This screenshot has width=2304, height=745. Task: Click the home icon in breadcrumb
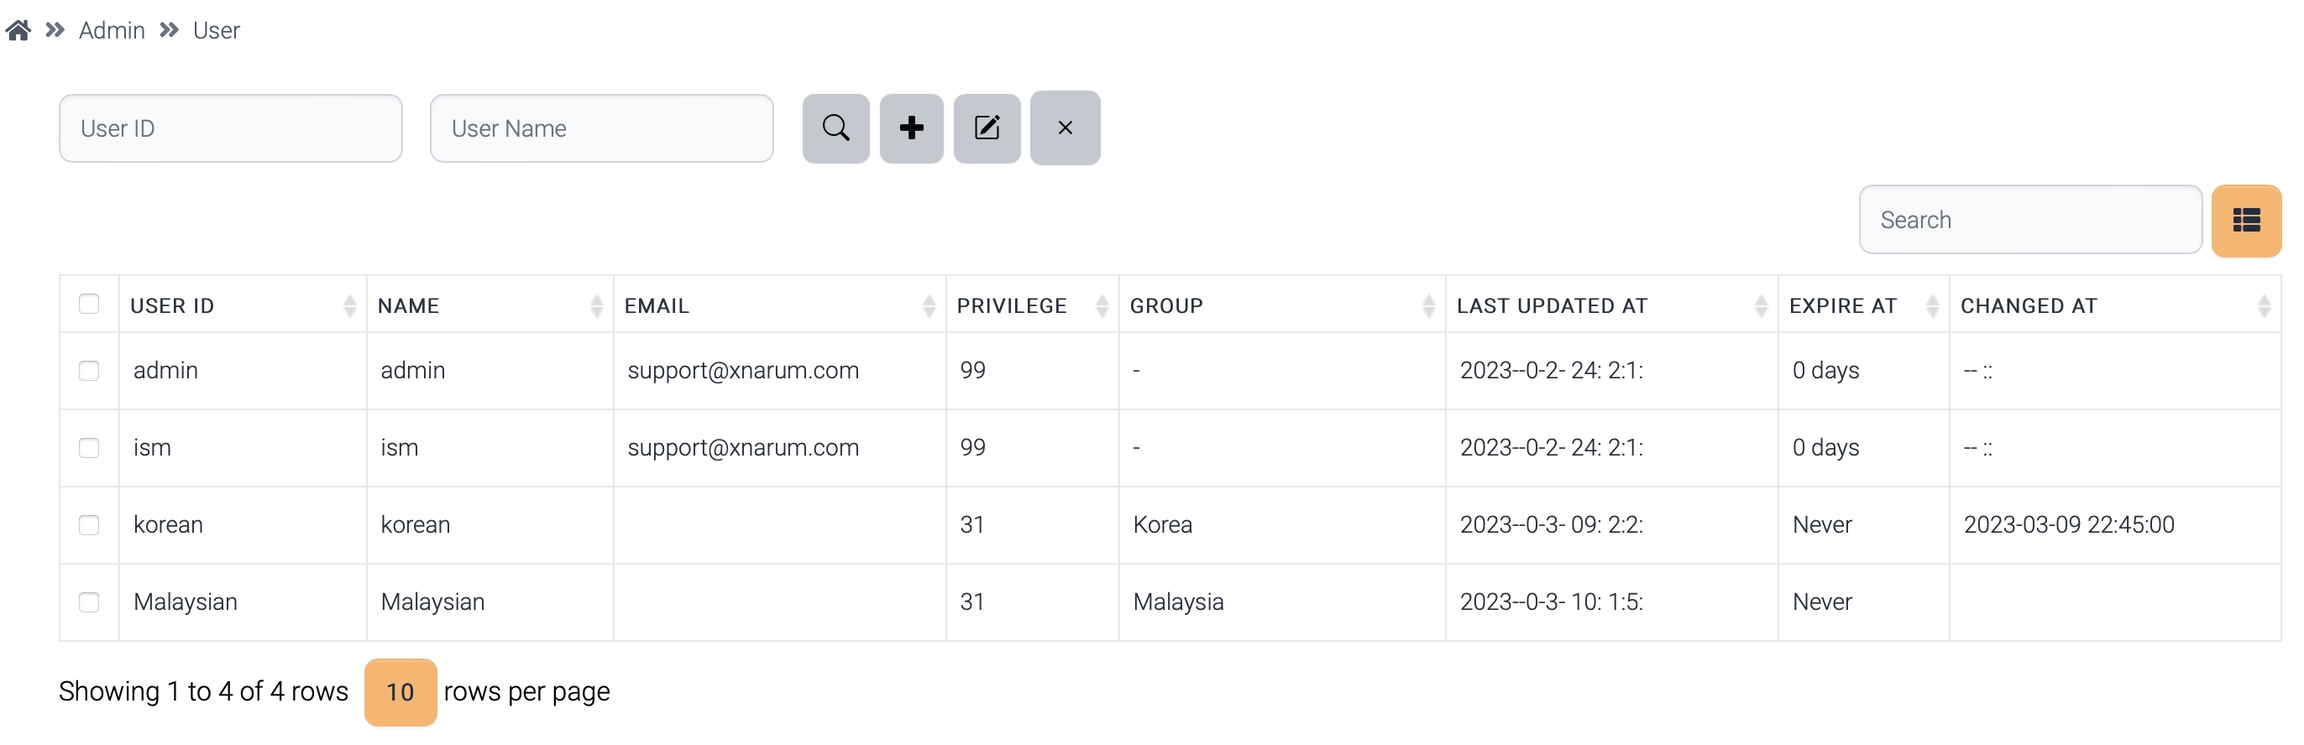point(18,31)
